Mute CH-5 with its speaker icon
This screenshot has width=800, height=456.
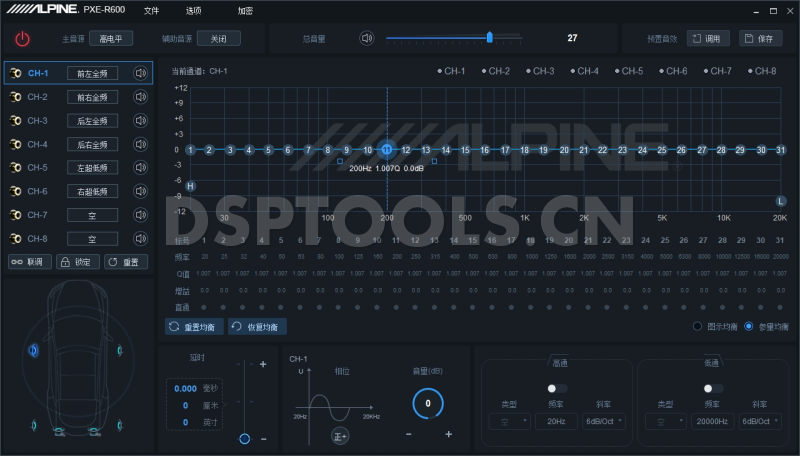click(x=140, y=167)
